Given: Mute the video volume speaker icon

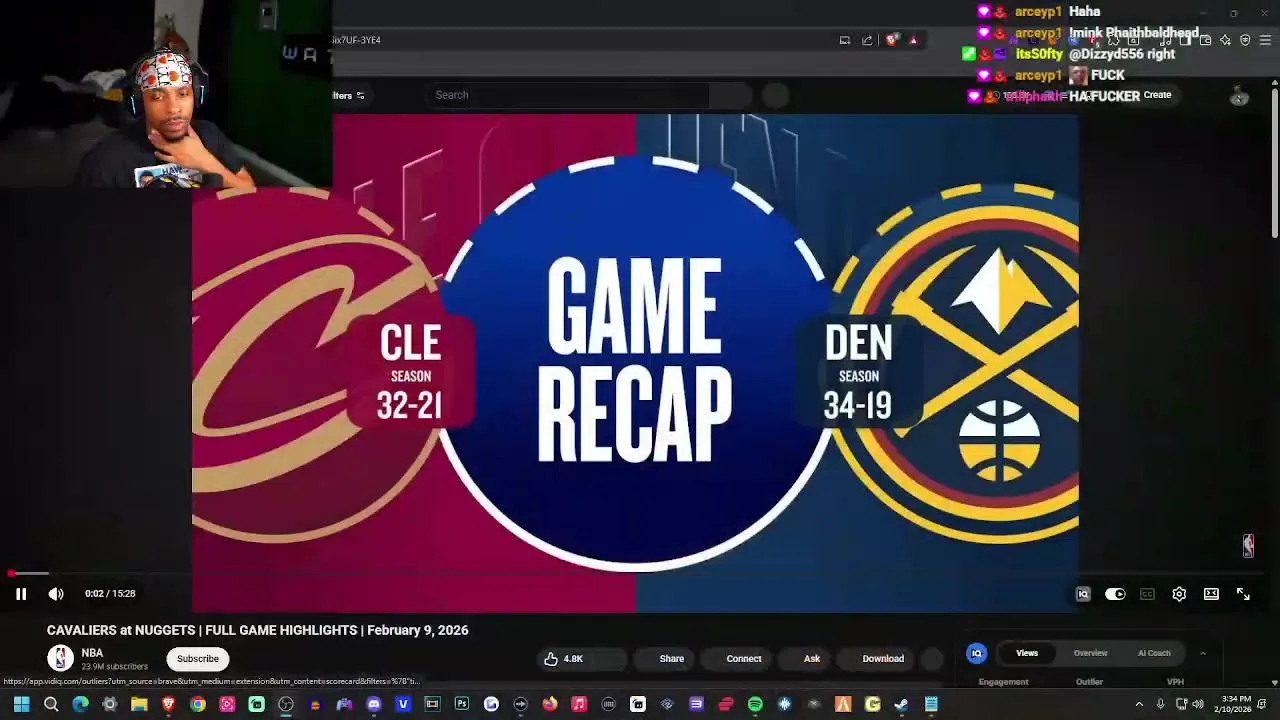Looking at the screenshot, I should click(56, 594).
